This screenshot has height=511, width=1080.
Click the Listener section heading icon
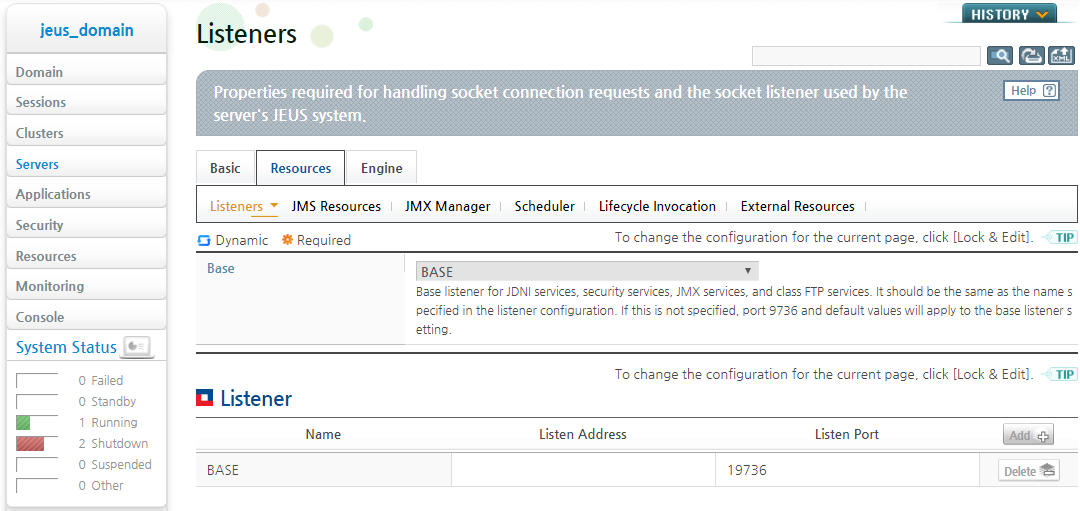(205, 398)
